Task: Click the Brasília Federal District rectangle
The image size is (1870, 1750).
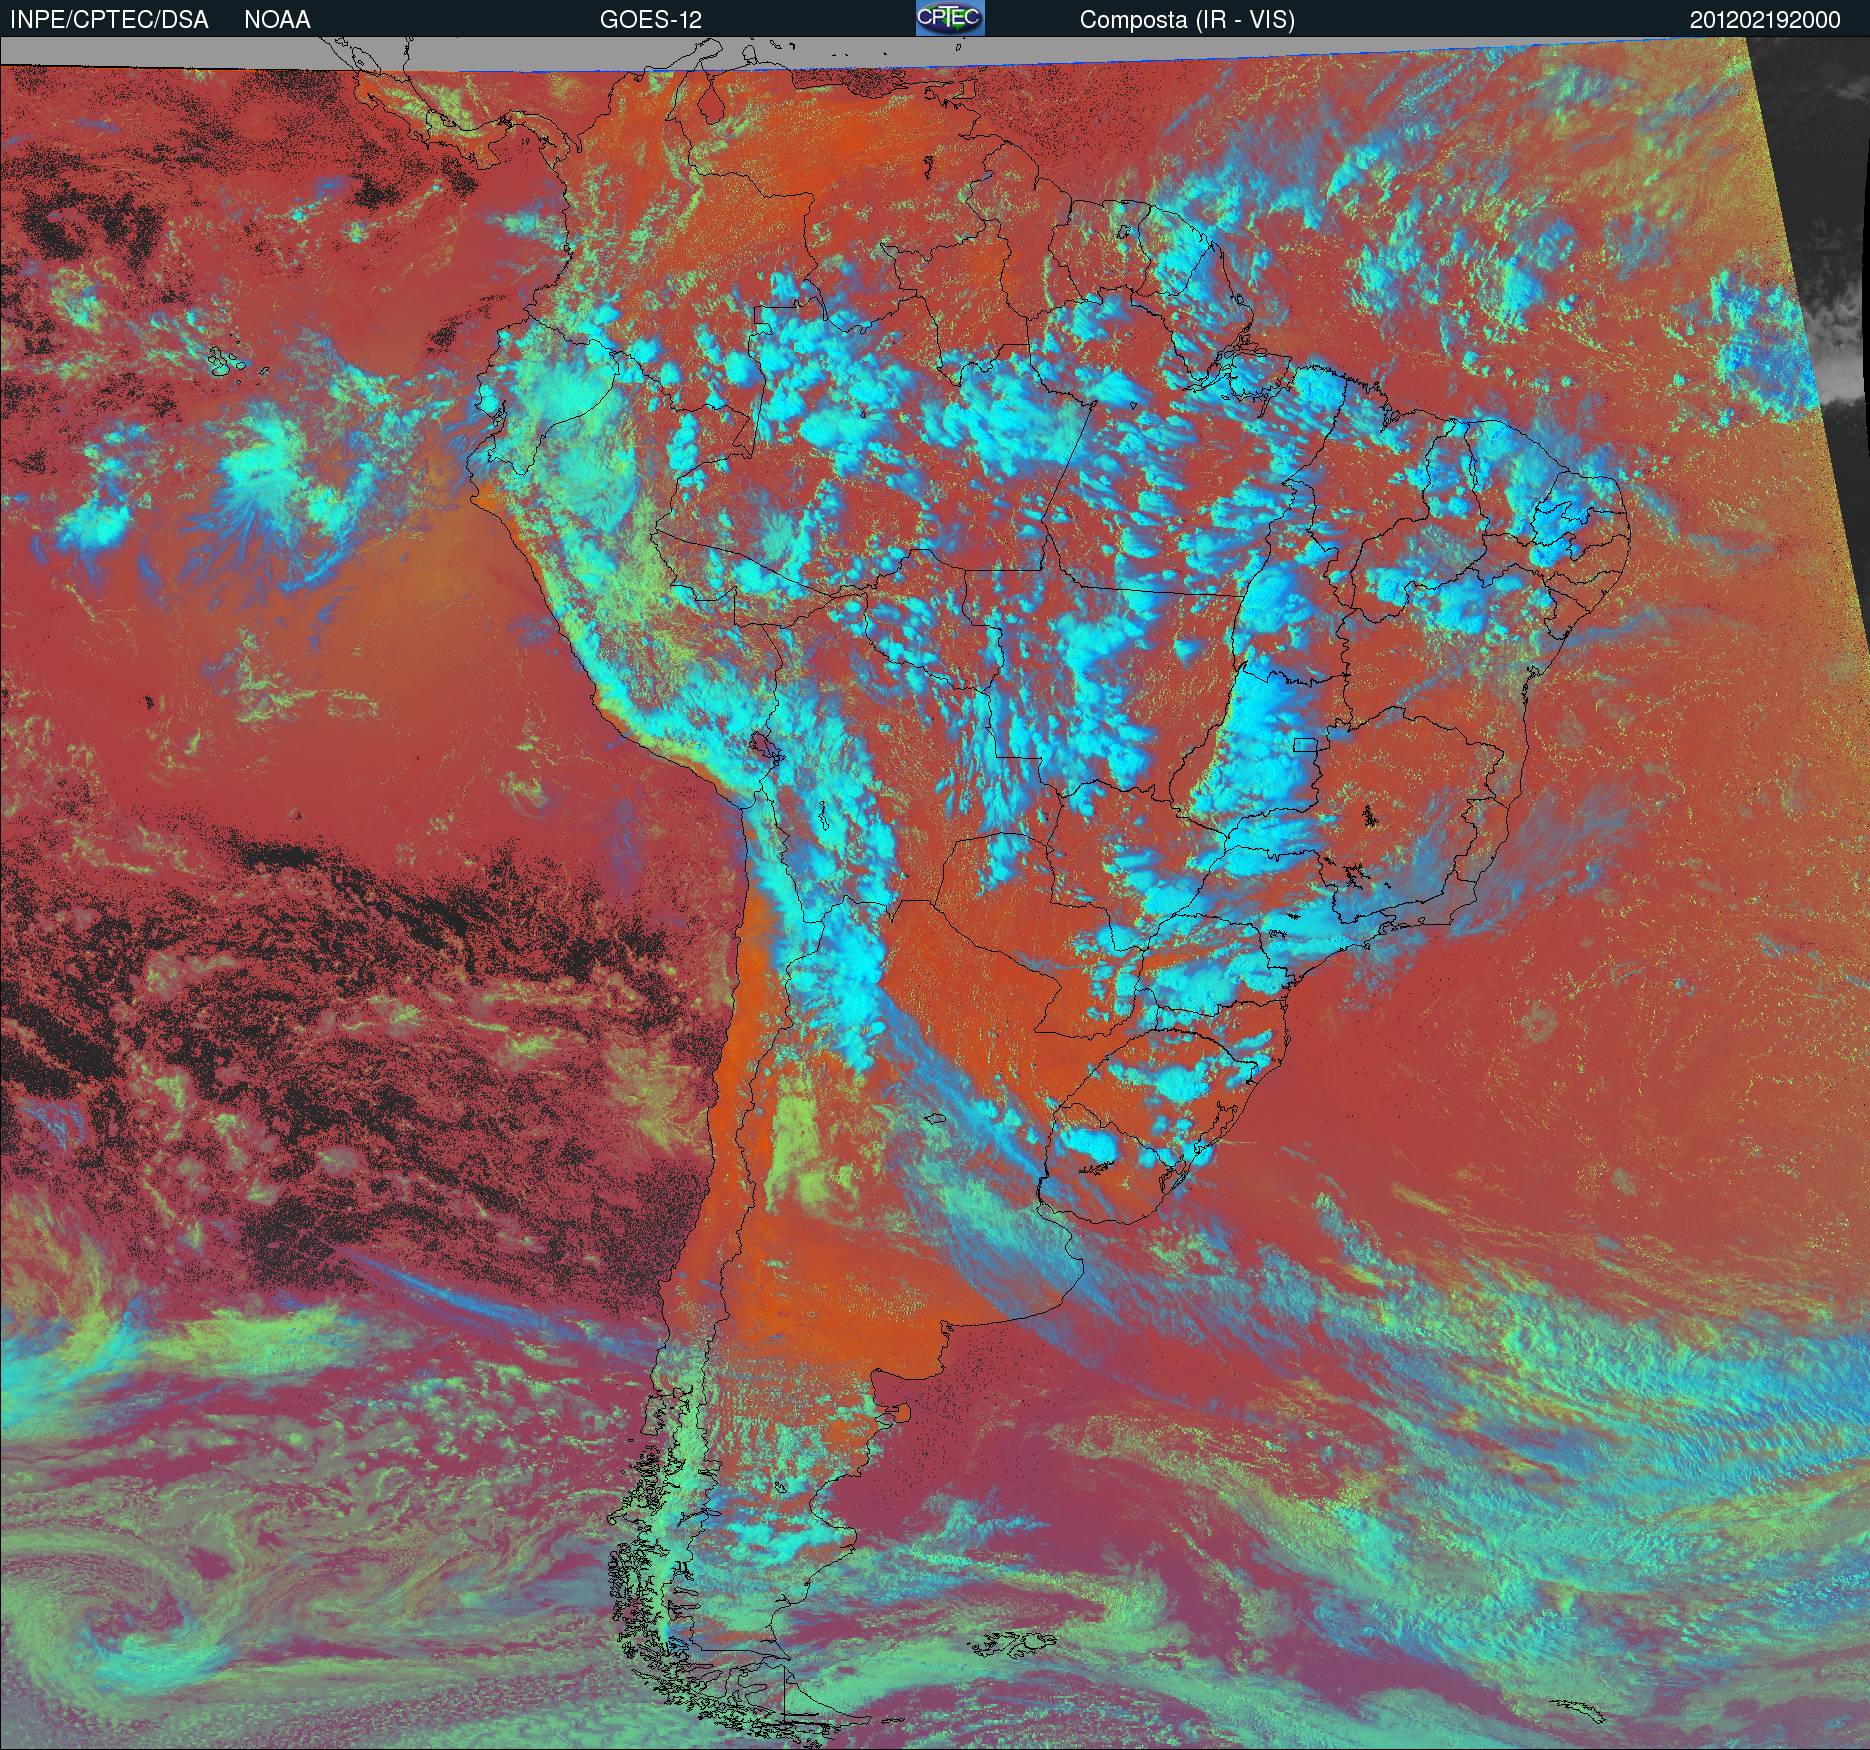Action: (x=1306, y=744)
